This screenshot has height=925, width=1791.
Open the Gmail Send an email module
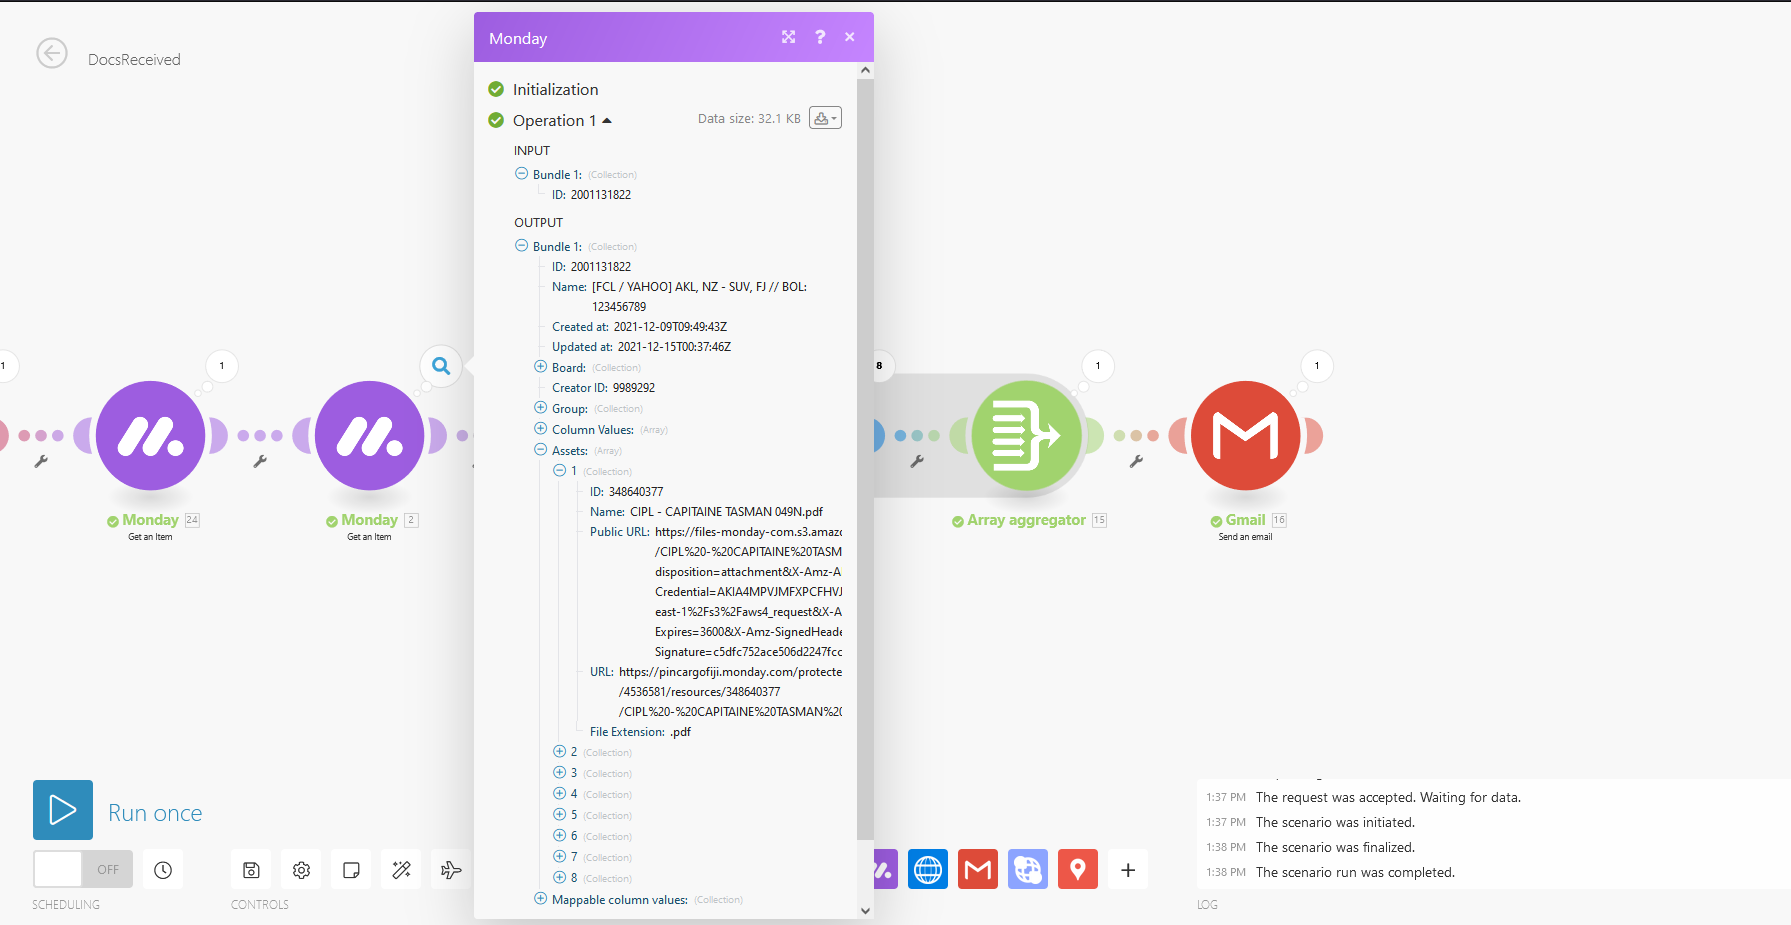click(1246, 435)
